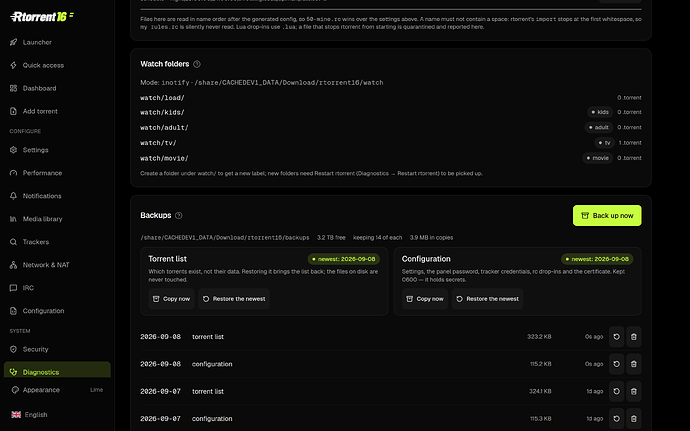Click the Appearance palette icon
The image size is (690, 431).
point(15,390)
